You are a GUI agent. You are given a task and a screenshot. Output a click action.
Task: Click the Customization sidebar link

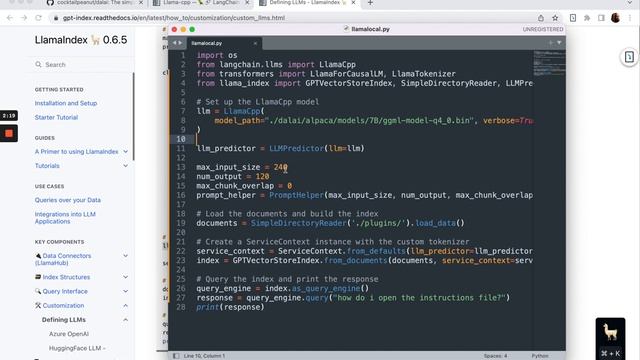pos(63,306)
